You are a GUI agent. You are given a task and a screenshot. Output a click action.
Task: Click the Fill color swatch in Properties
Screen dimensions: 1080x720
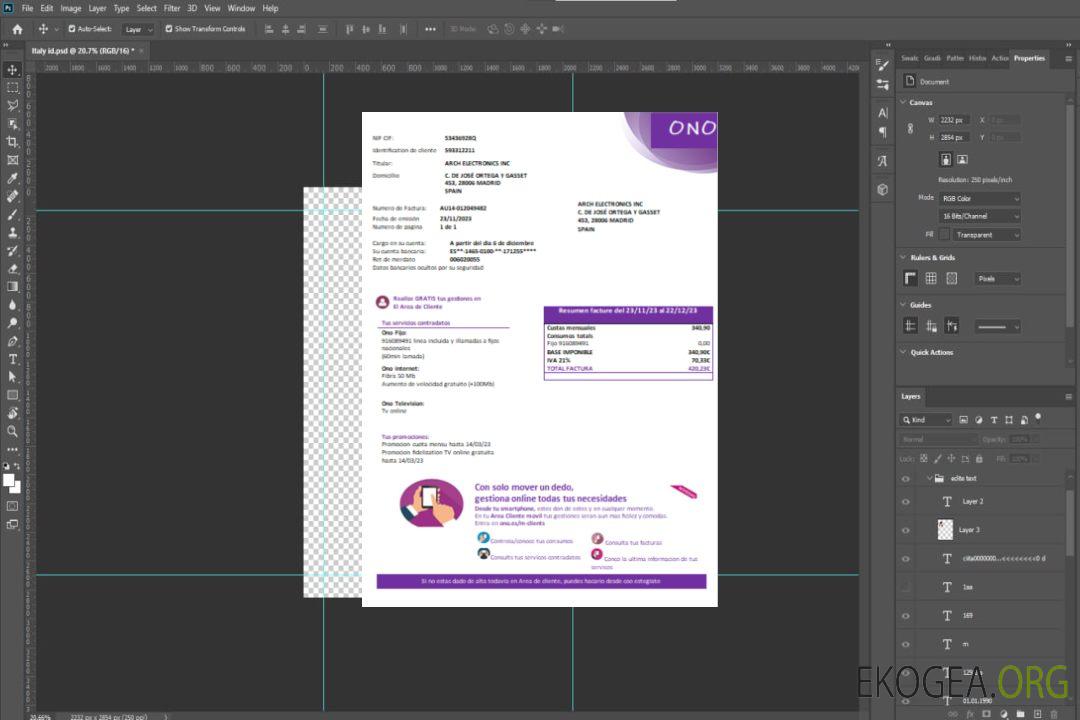point(946,235)
